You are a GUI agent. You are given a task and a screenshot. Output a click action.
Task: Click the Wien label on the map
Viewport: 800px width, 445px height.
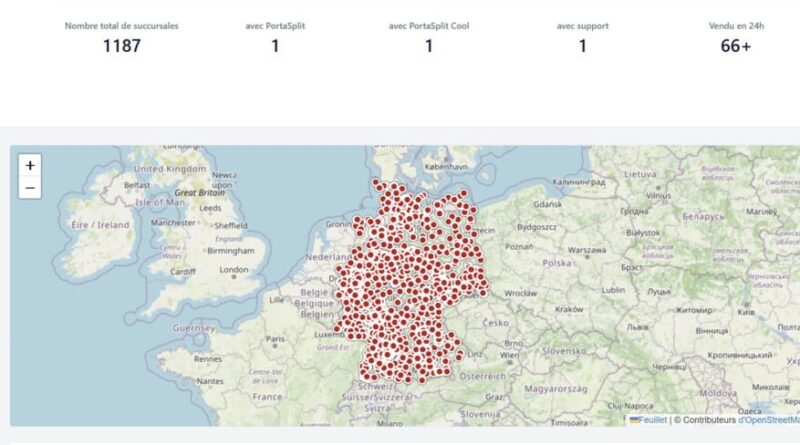click(509, 355)
